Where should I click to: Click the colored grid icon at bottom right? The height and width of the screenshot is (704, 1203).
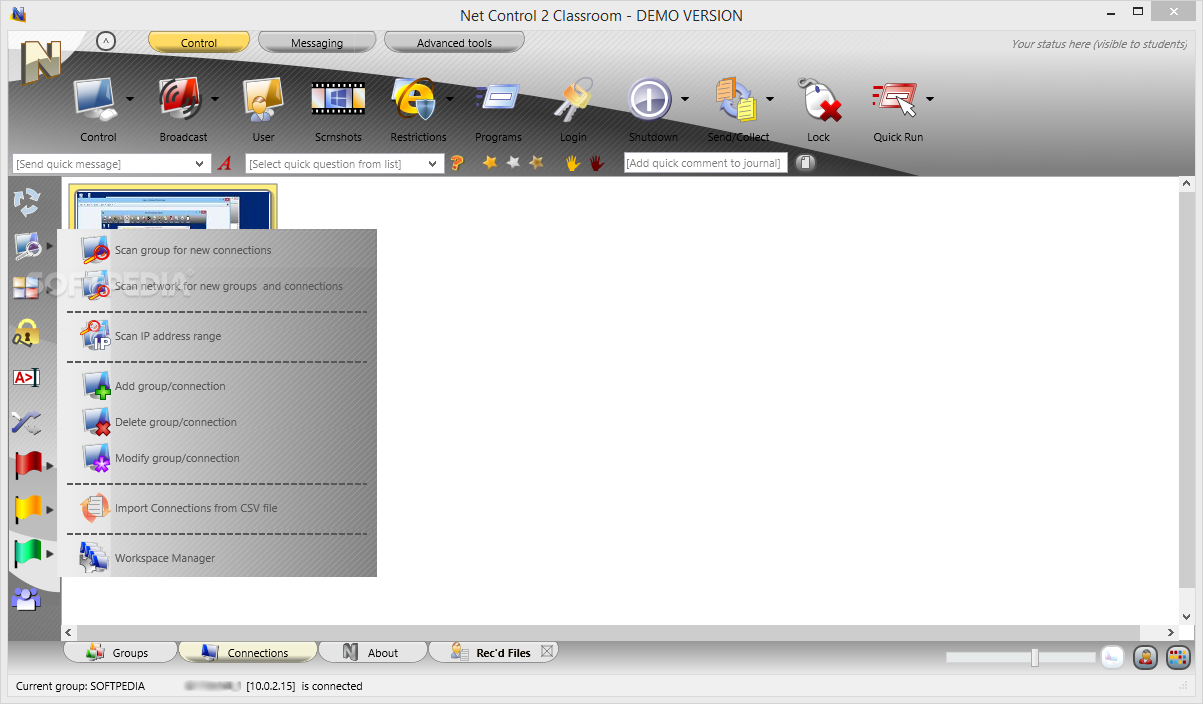[1179, 657]
